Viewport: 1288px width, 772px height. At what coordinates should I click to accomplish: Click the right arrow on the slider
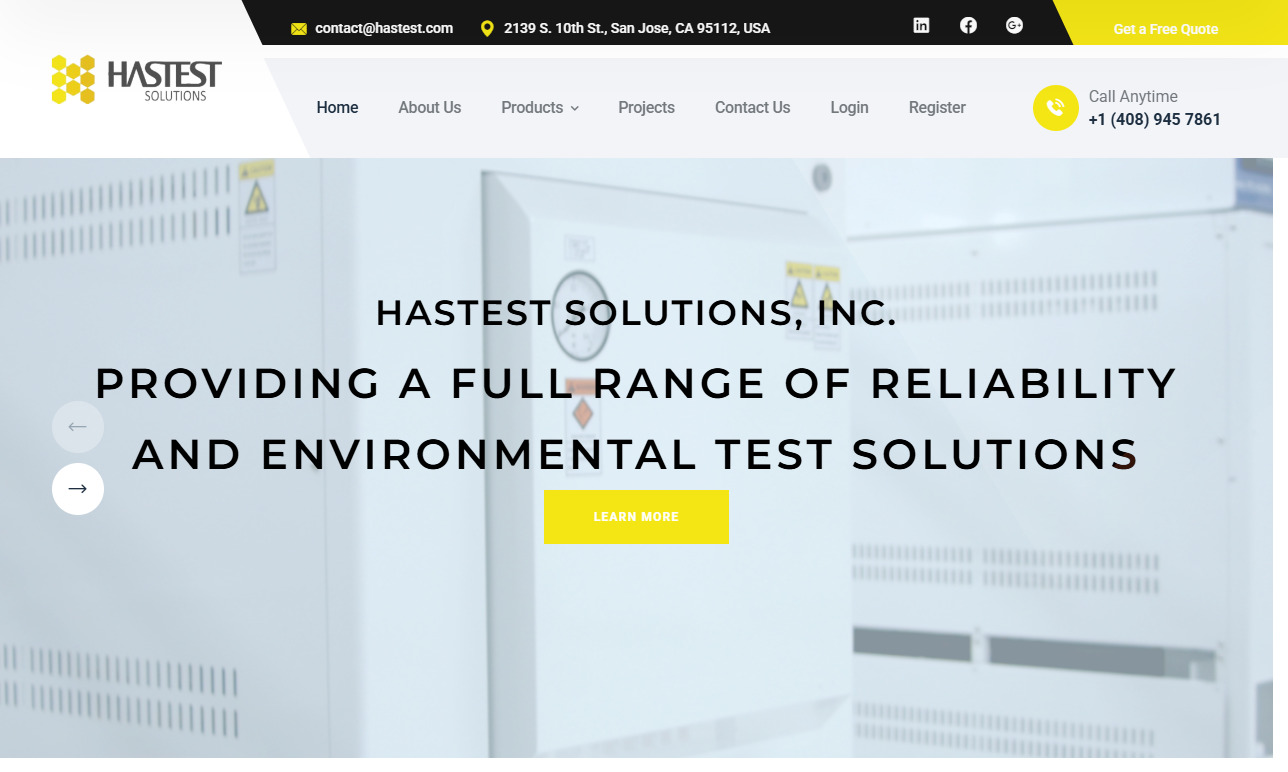(x=77, y=489)
